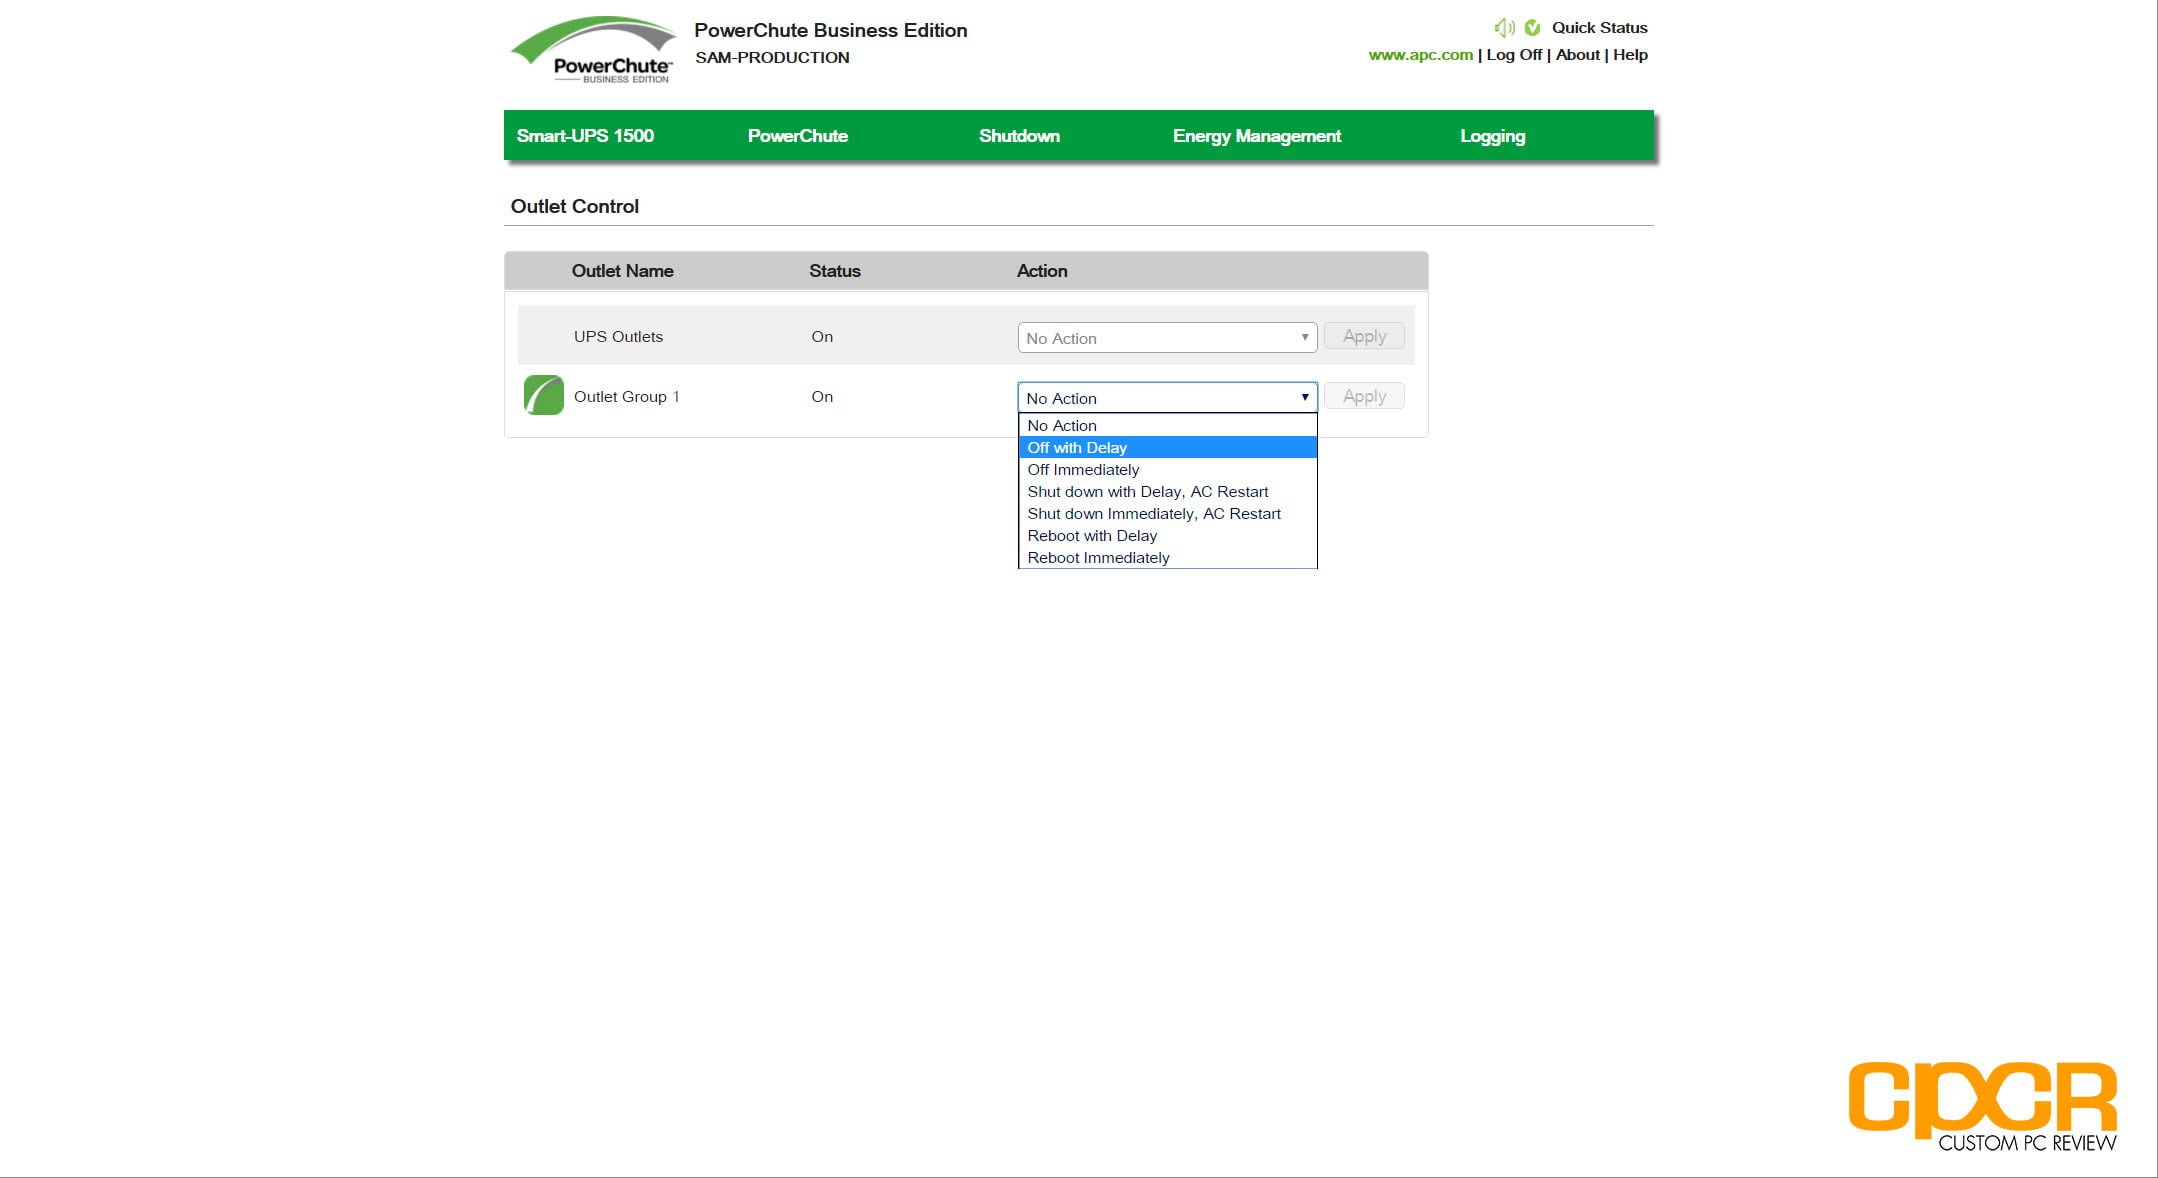Visit the www.apc.com link

click(1420, 55)
